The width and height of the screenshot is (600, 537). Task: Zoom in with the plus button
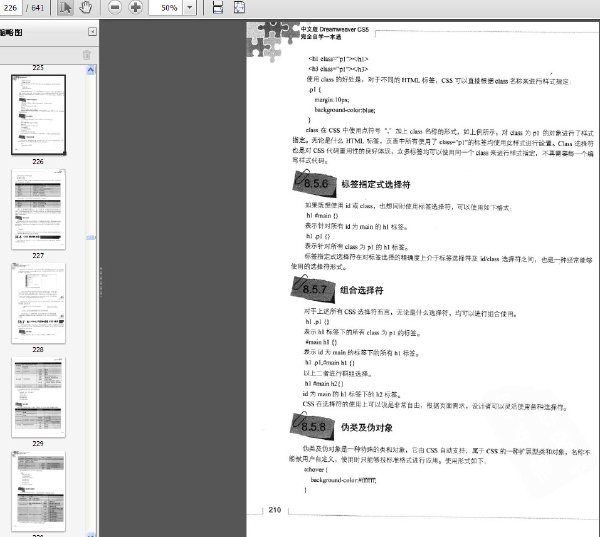[x=135, y=7]
